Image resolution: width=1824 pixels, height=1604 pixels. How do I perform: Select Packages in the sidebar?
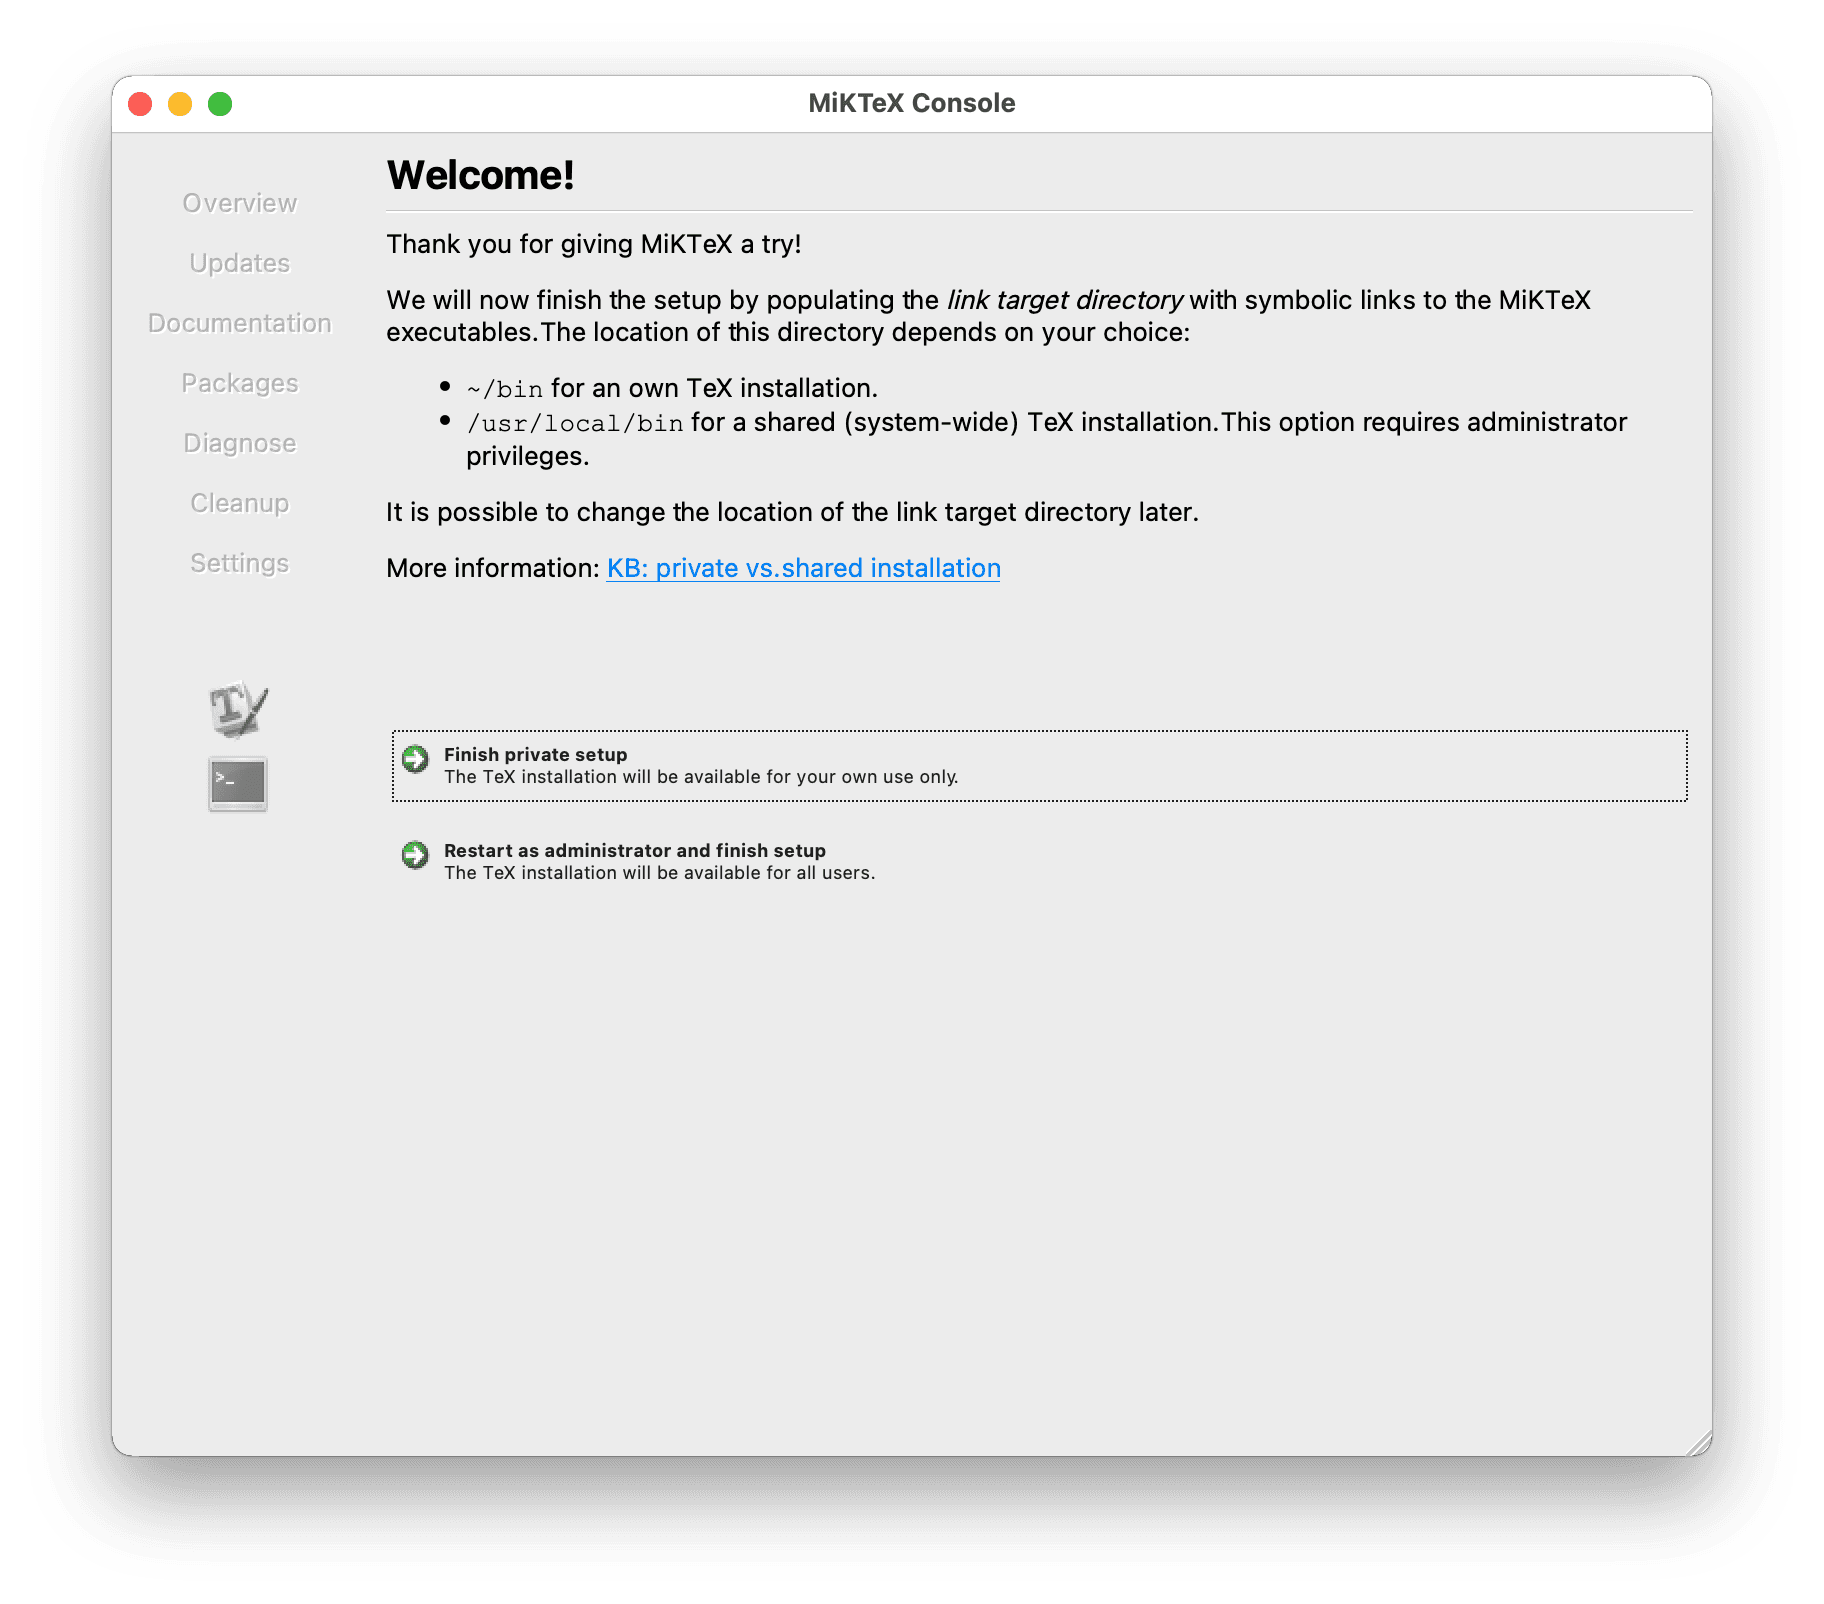coord(240,383)
